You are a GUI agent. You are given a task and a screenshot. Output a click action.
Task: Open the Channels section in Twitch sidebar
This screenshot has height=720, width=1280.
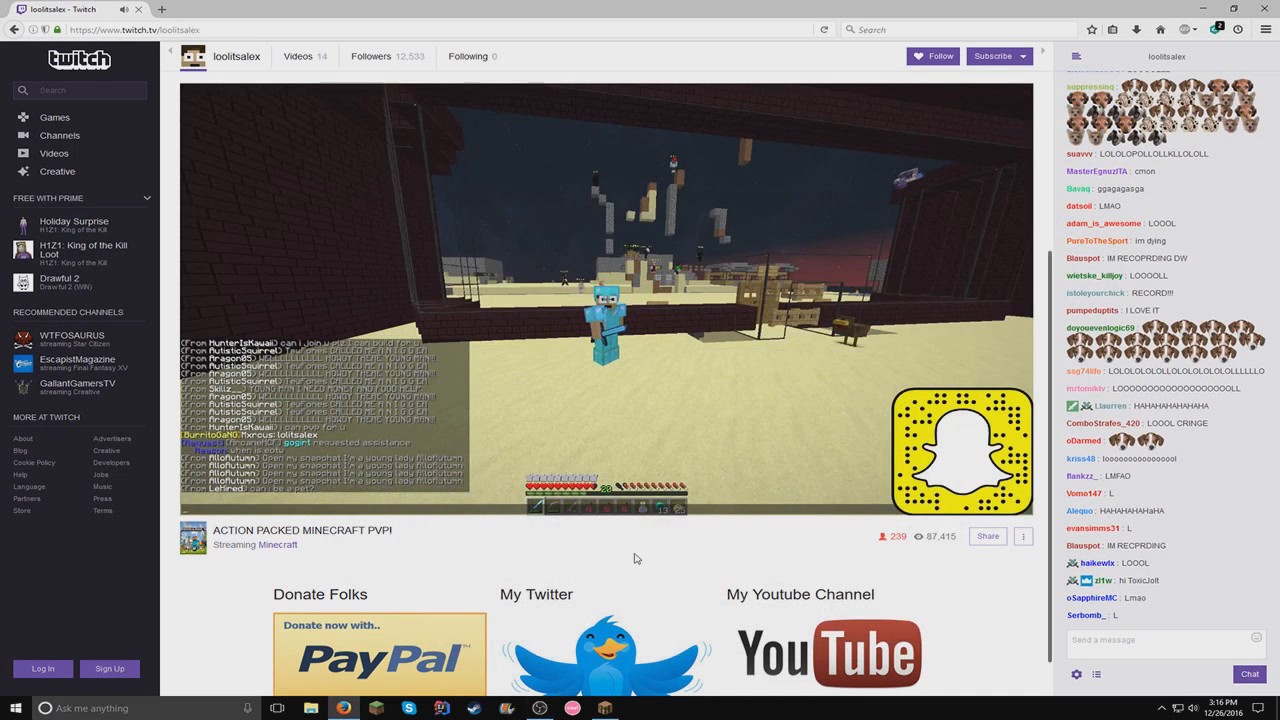click(59, 135)
